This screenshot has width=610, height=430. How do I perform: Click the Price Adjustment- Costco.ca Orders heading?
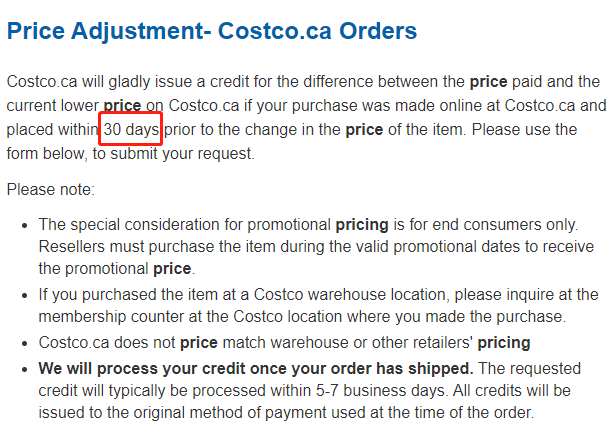point(212,31)
